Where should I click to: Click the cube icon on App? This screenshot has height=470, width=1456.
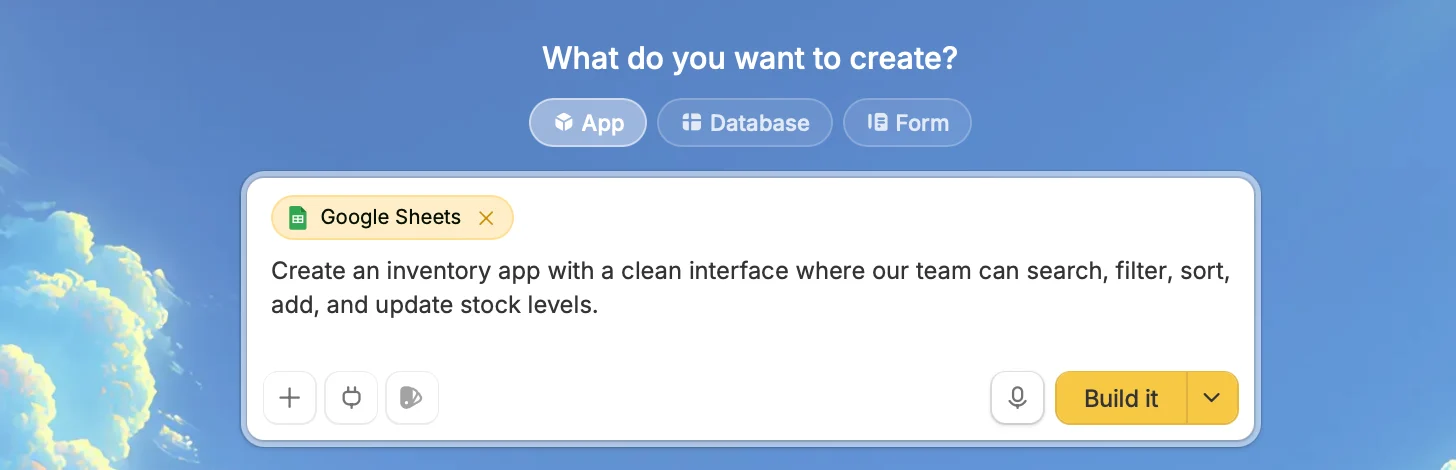564,123
